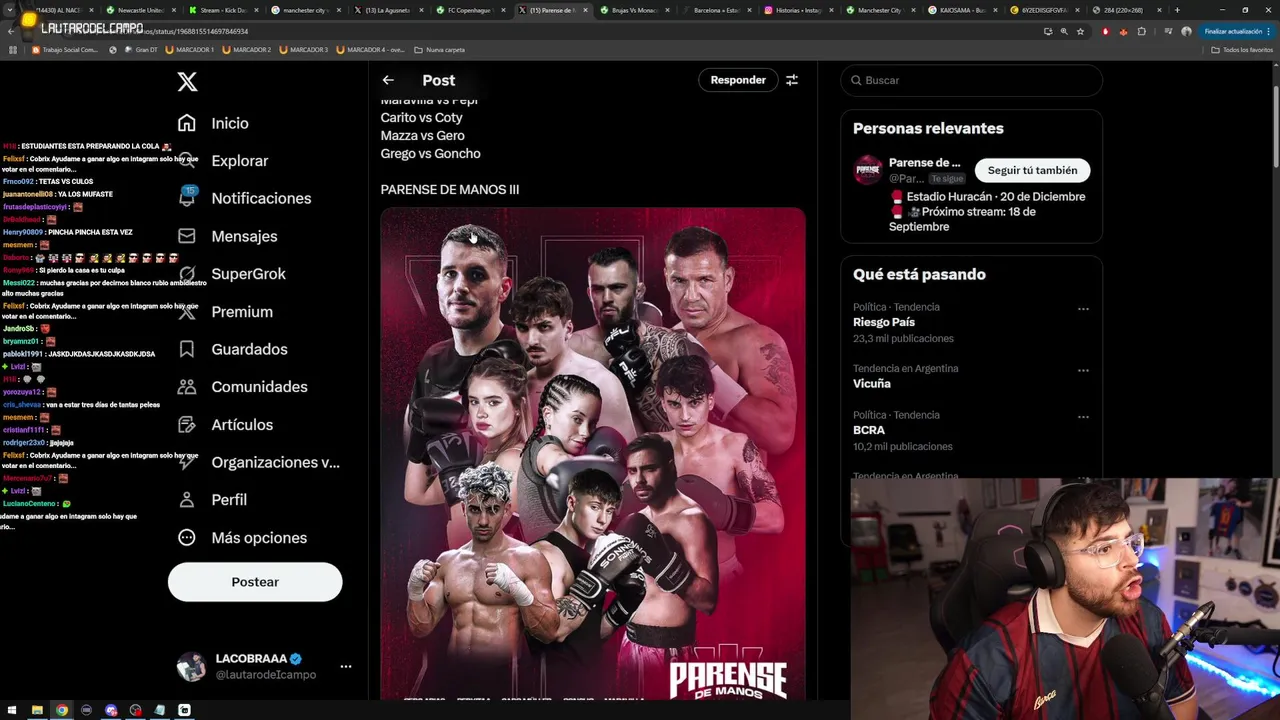Click the Parense de Manos avatar

[x=868, y=170]
